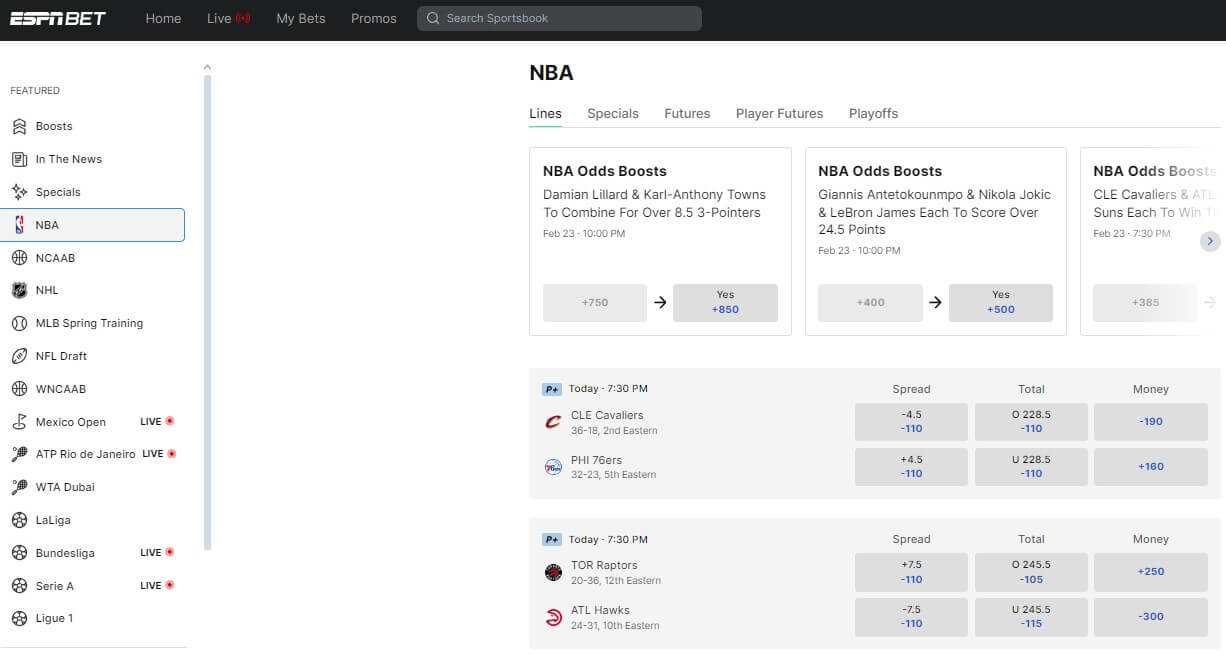Screen dimensions: 1226x660
Task: Choose 76ers moneyline +160
Action: tap(1151, 467)
